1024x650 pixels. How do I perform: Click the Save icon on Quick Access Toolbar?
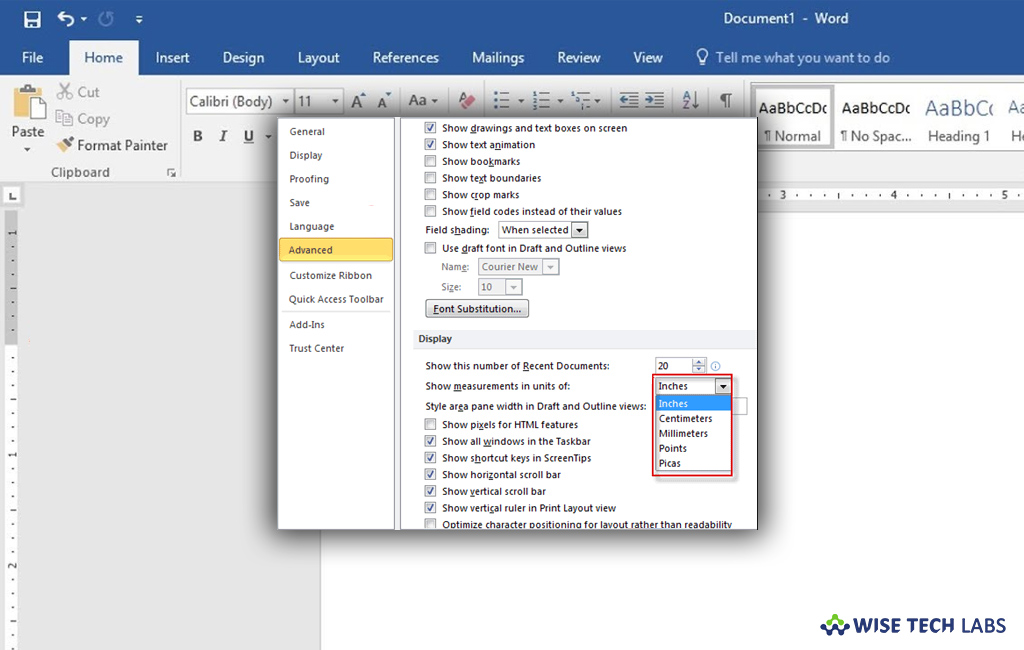(31, 18)
